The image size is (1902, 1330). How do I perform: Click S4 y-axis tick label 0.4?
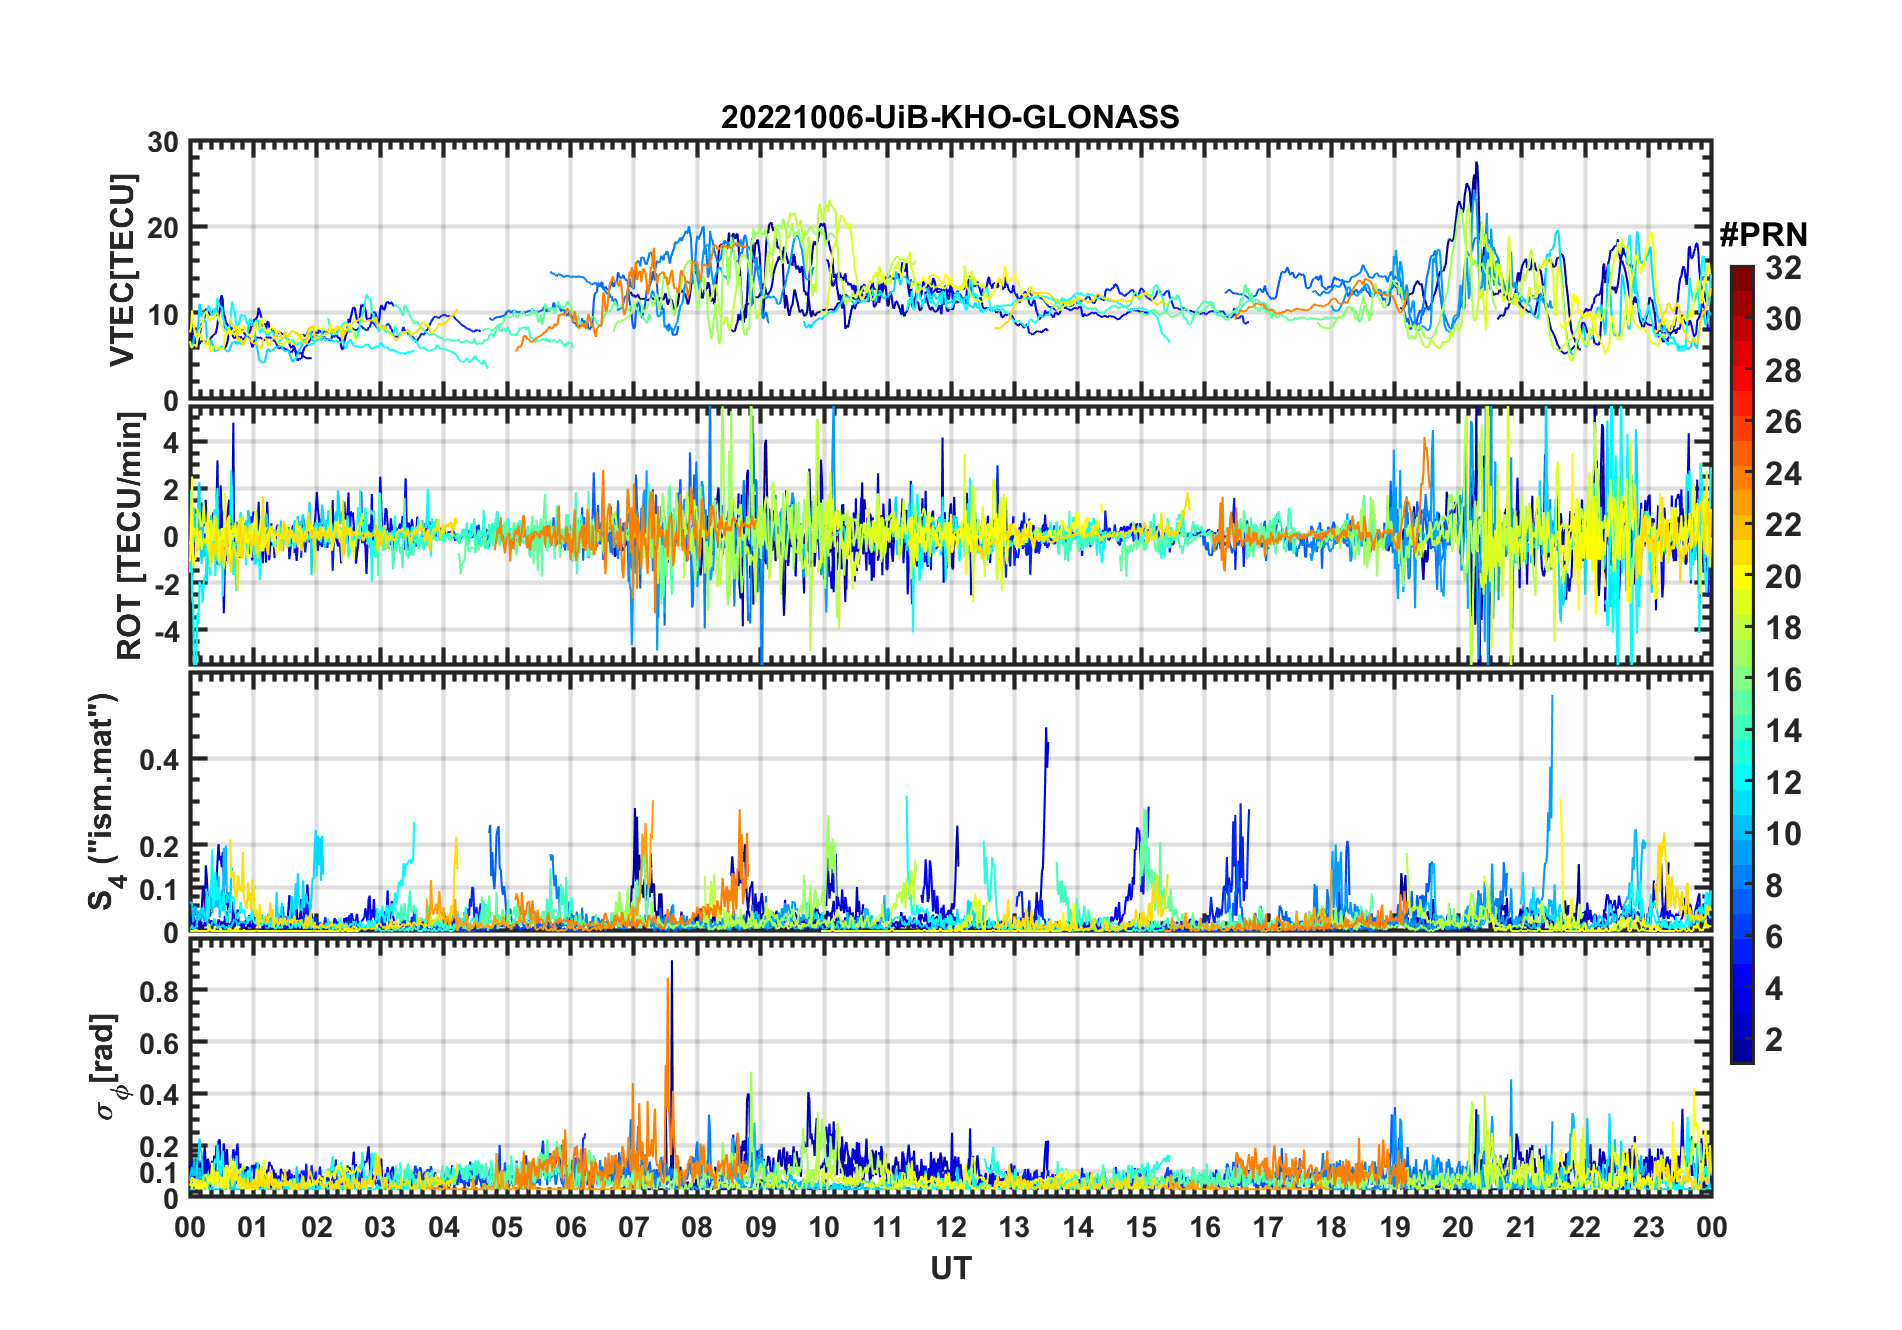pos(159,759)
